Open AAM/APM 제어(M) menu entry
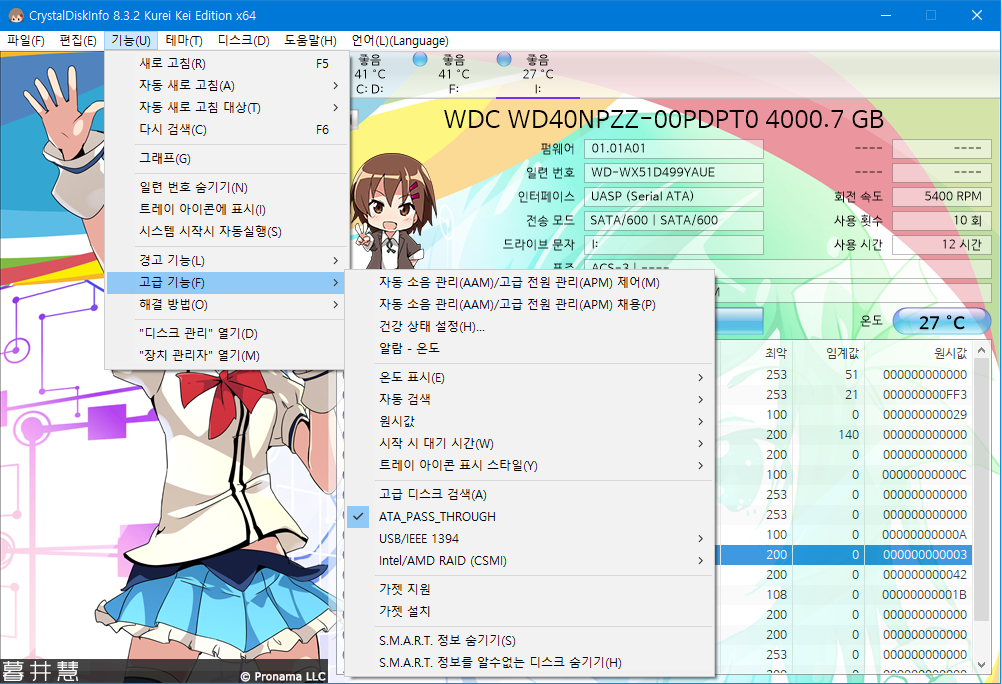The height and width of the screenshot is (684, 1002). click(x=529, y=283)
